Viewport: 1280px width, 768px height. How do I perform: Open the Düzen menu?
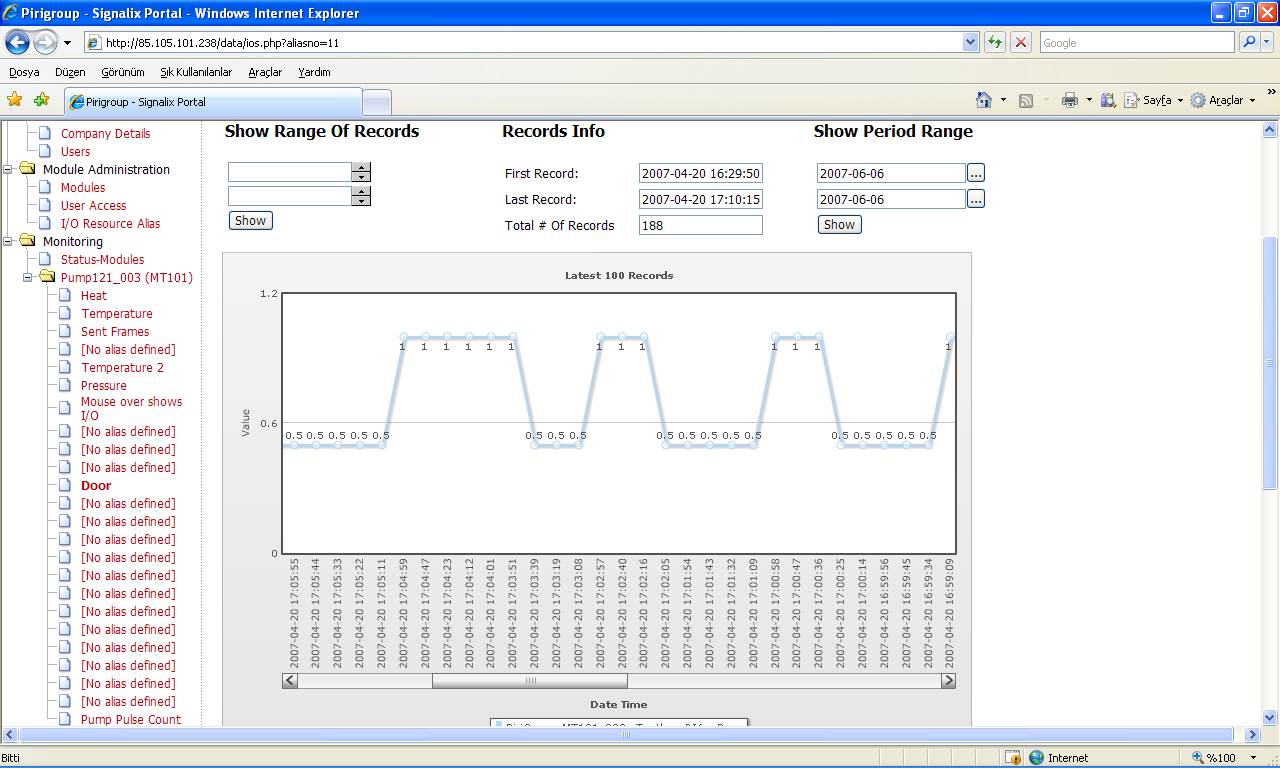(x=70, y=72)
